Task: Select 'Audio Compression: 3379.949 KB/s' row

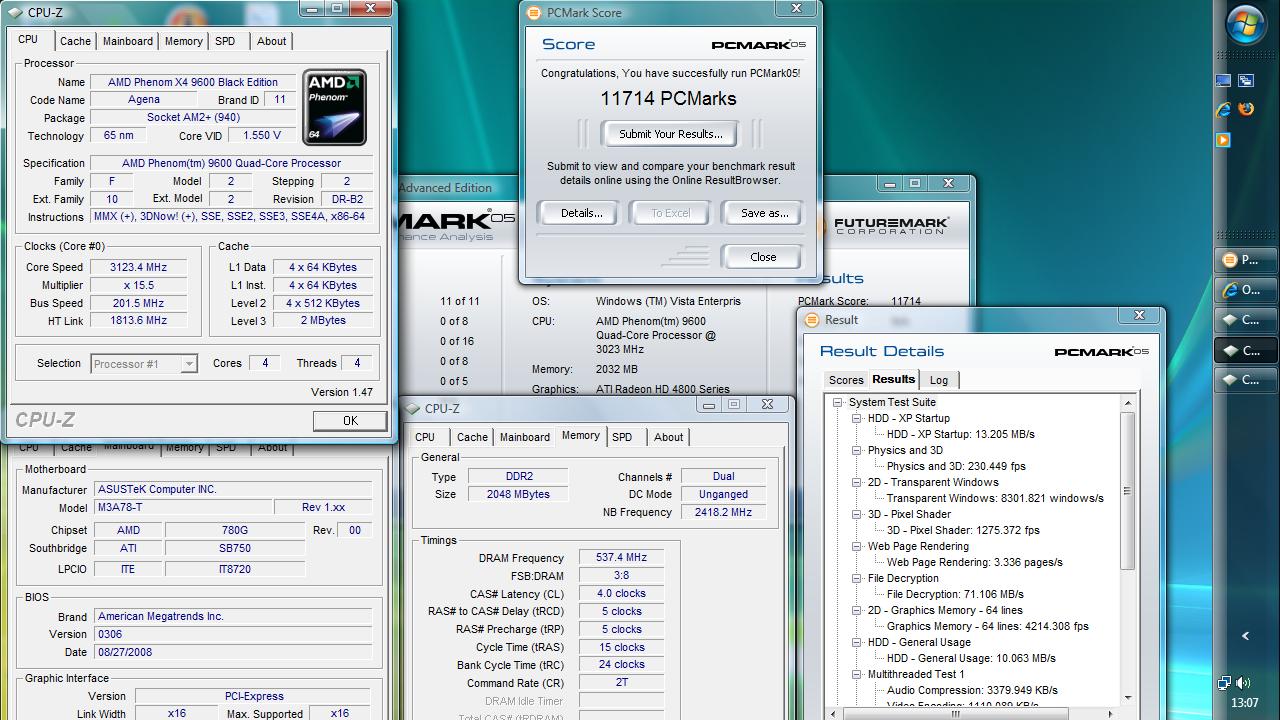Action: 972,690
